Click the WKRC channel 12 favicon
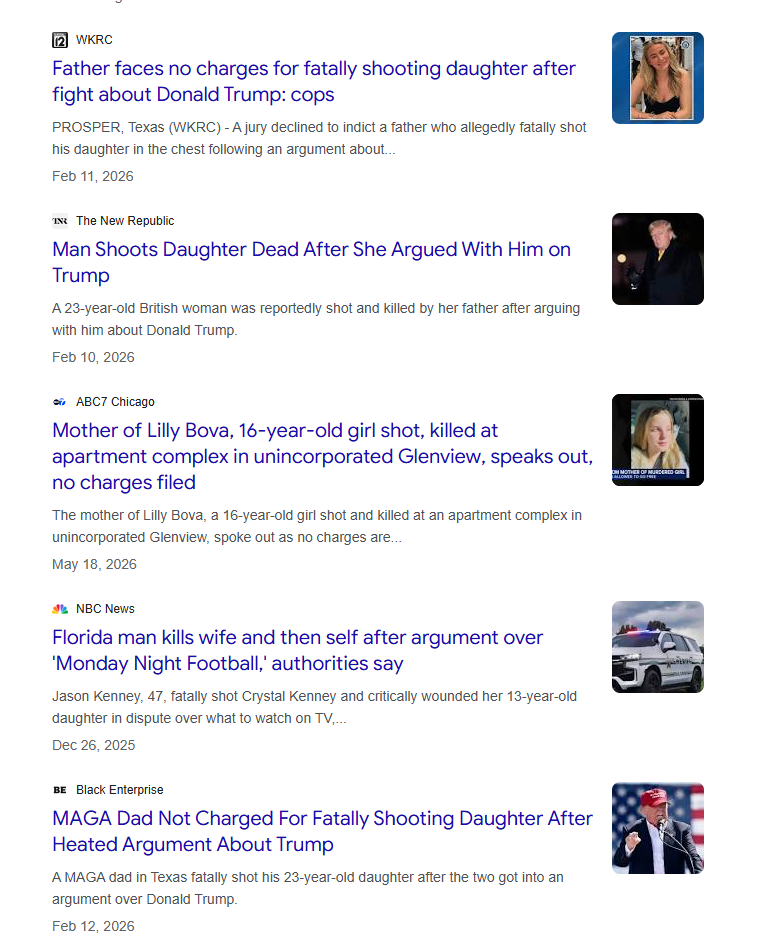This screenshot has width=764, height=948. pyautogui.click(x=60, y=40)
